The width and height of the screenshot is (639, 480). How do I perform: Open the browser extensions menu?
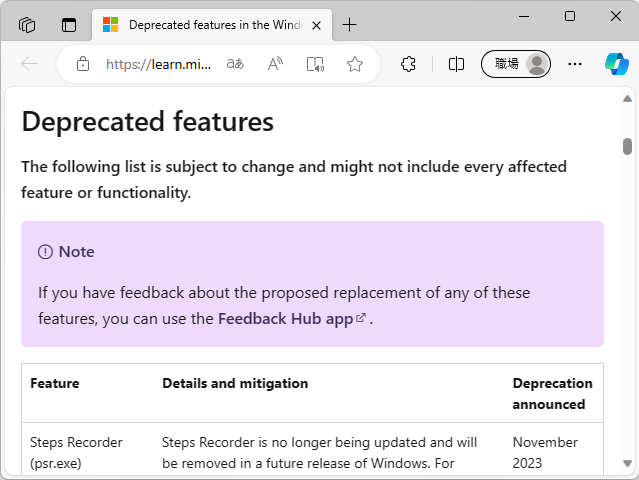[x=408, y=64]
